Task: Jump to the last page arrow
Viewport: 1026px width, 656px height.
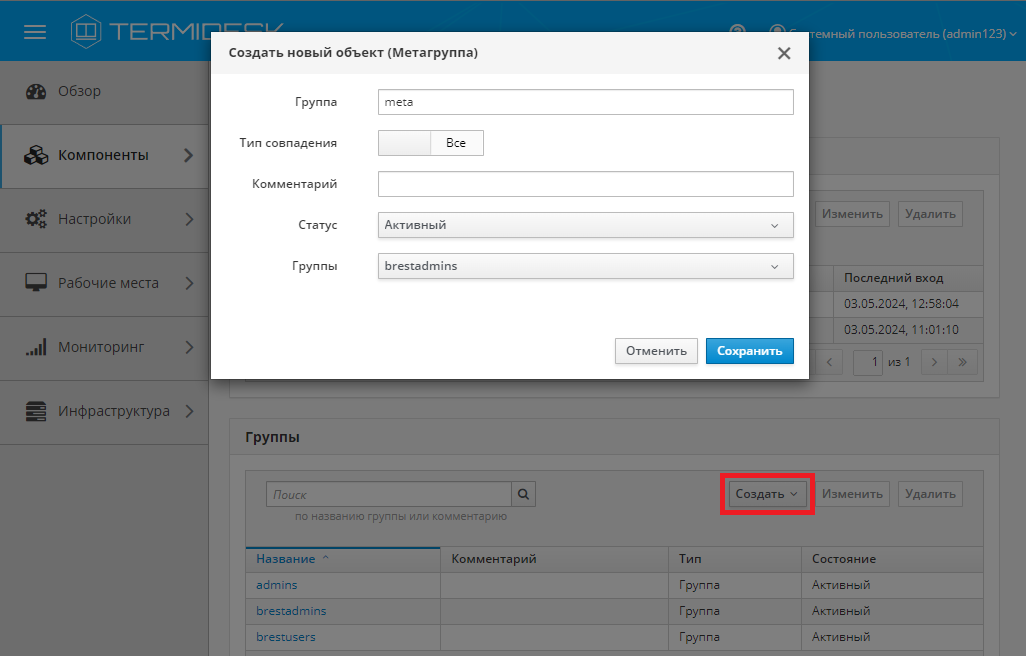Action: (x=963, y=362)
